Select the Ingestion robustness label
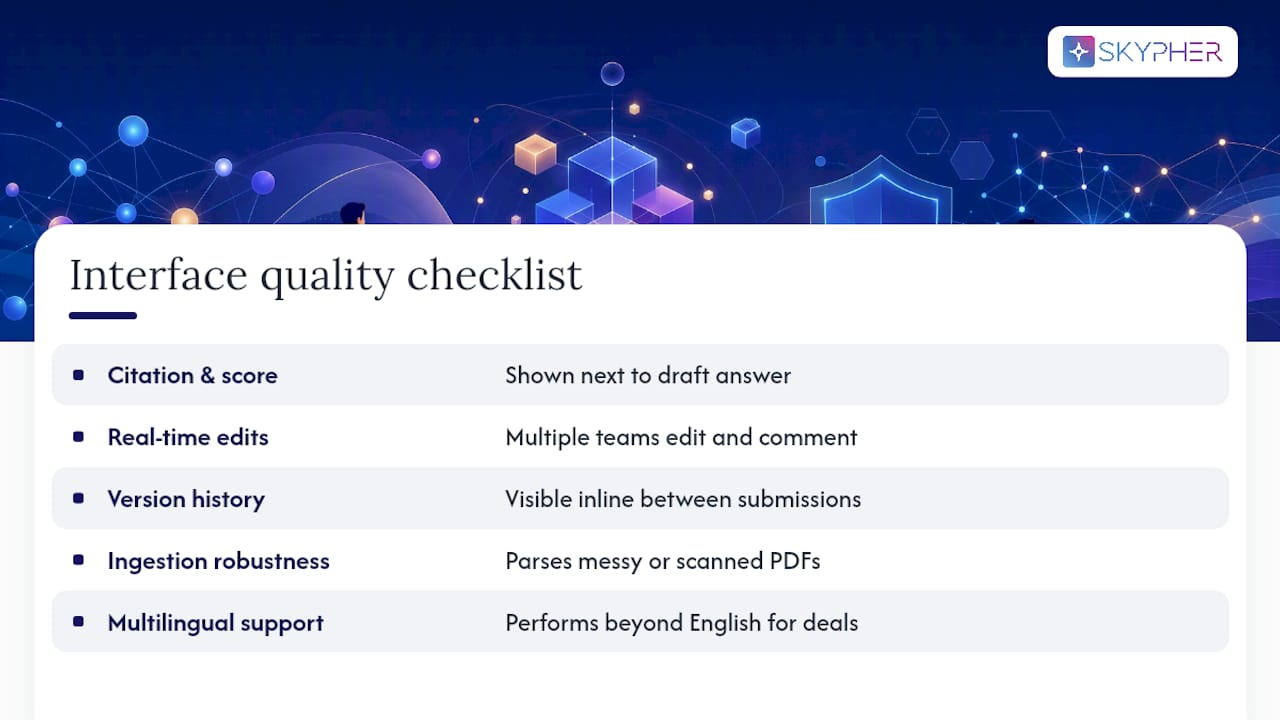1280x720 pixels. (219, 561)
